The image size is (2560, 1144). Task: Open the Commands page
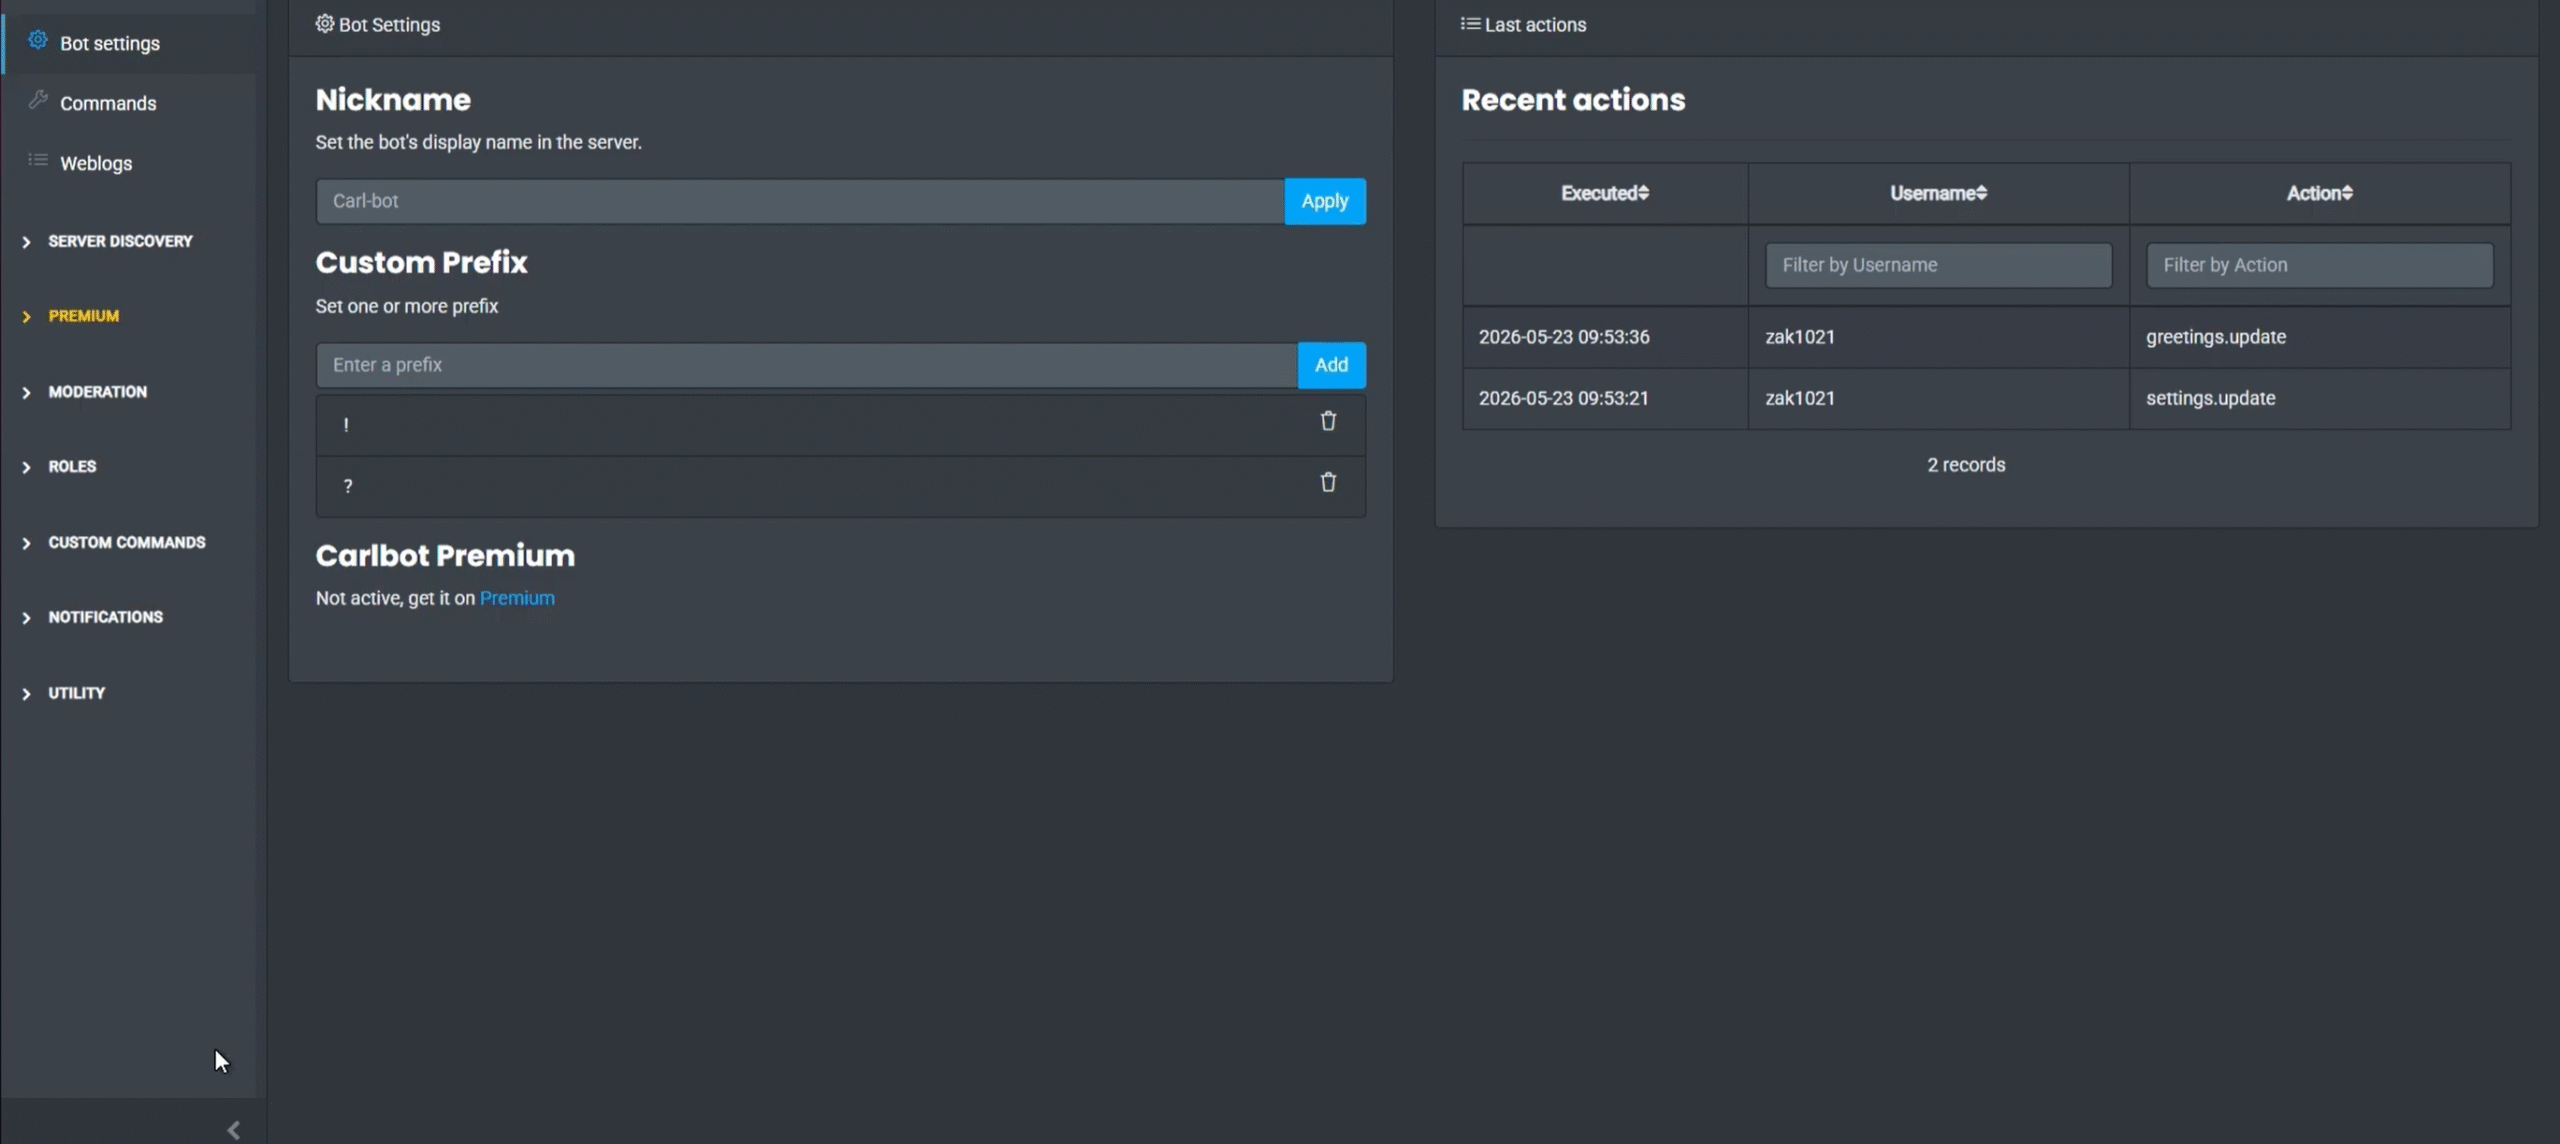108,103
